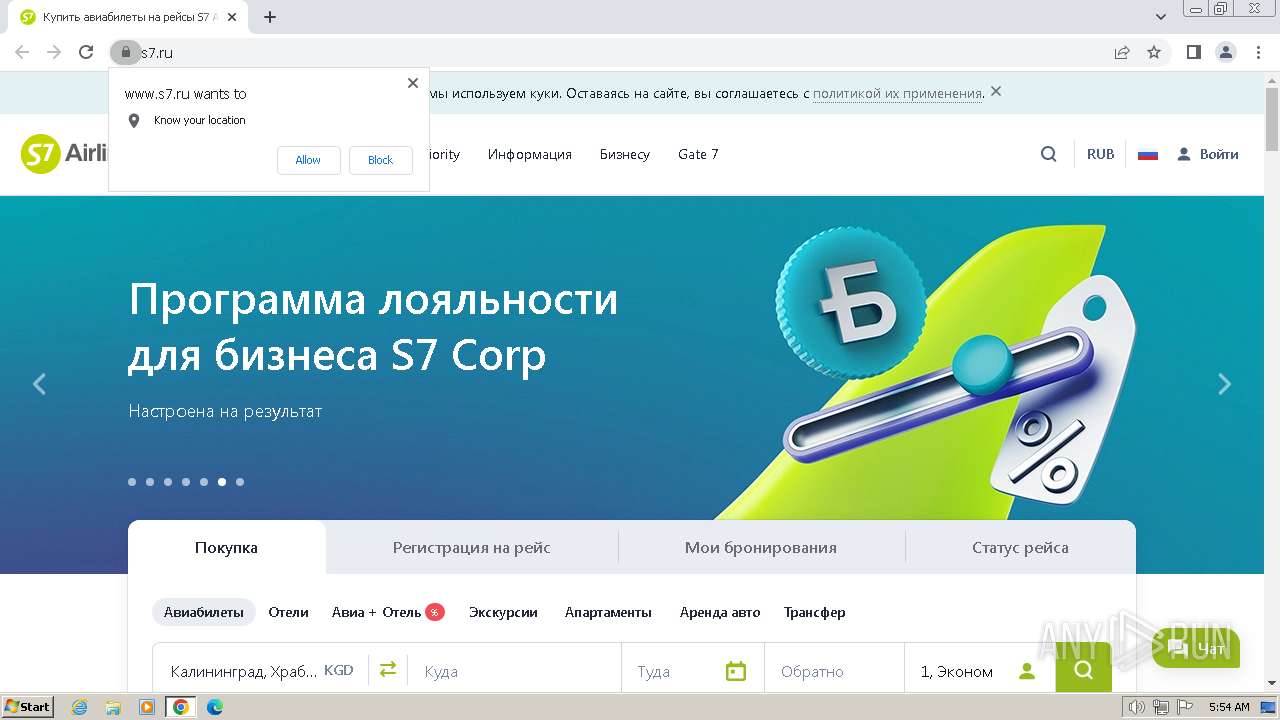Image resolution: width=1280 pixels, height=720 pixels.
Task: Open the cookie usage policy link
Action: coord(897,93)
